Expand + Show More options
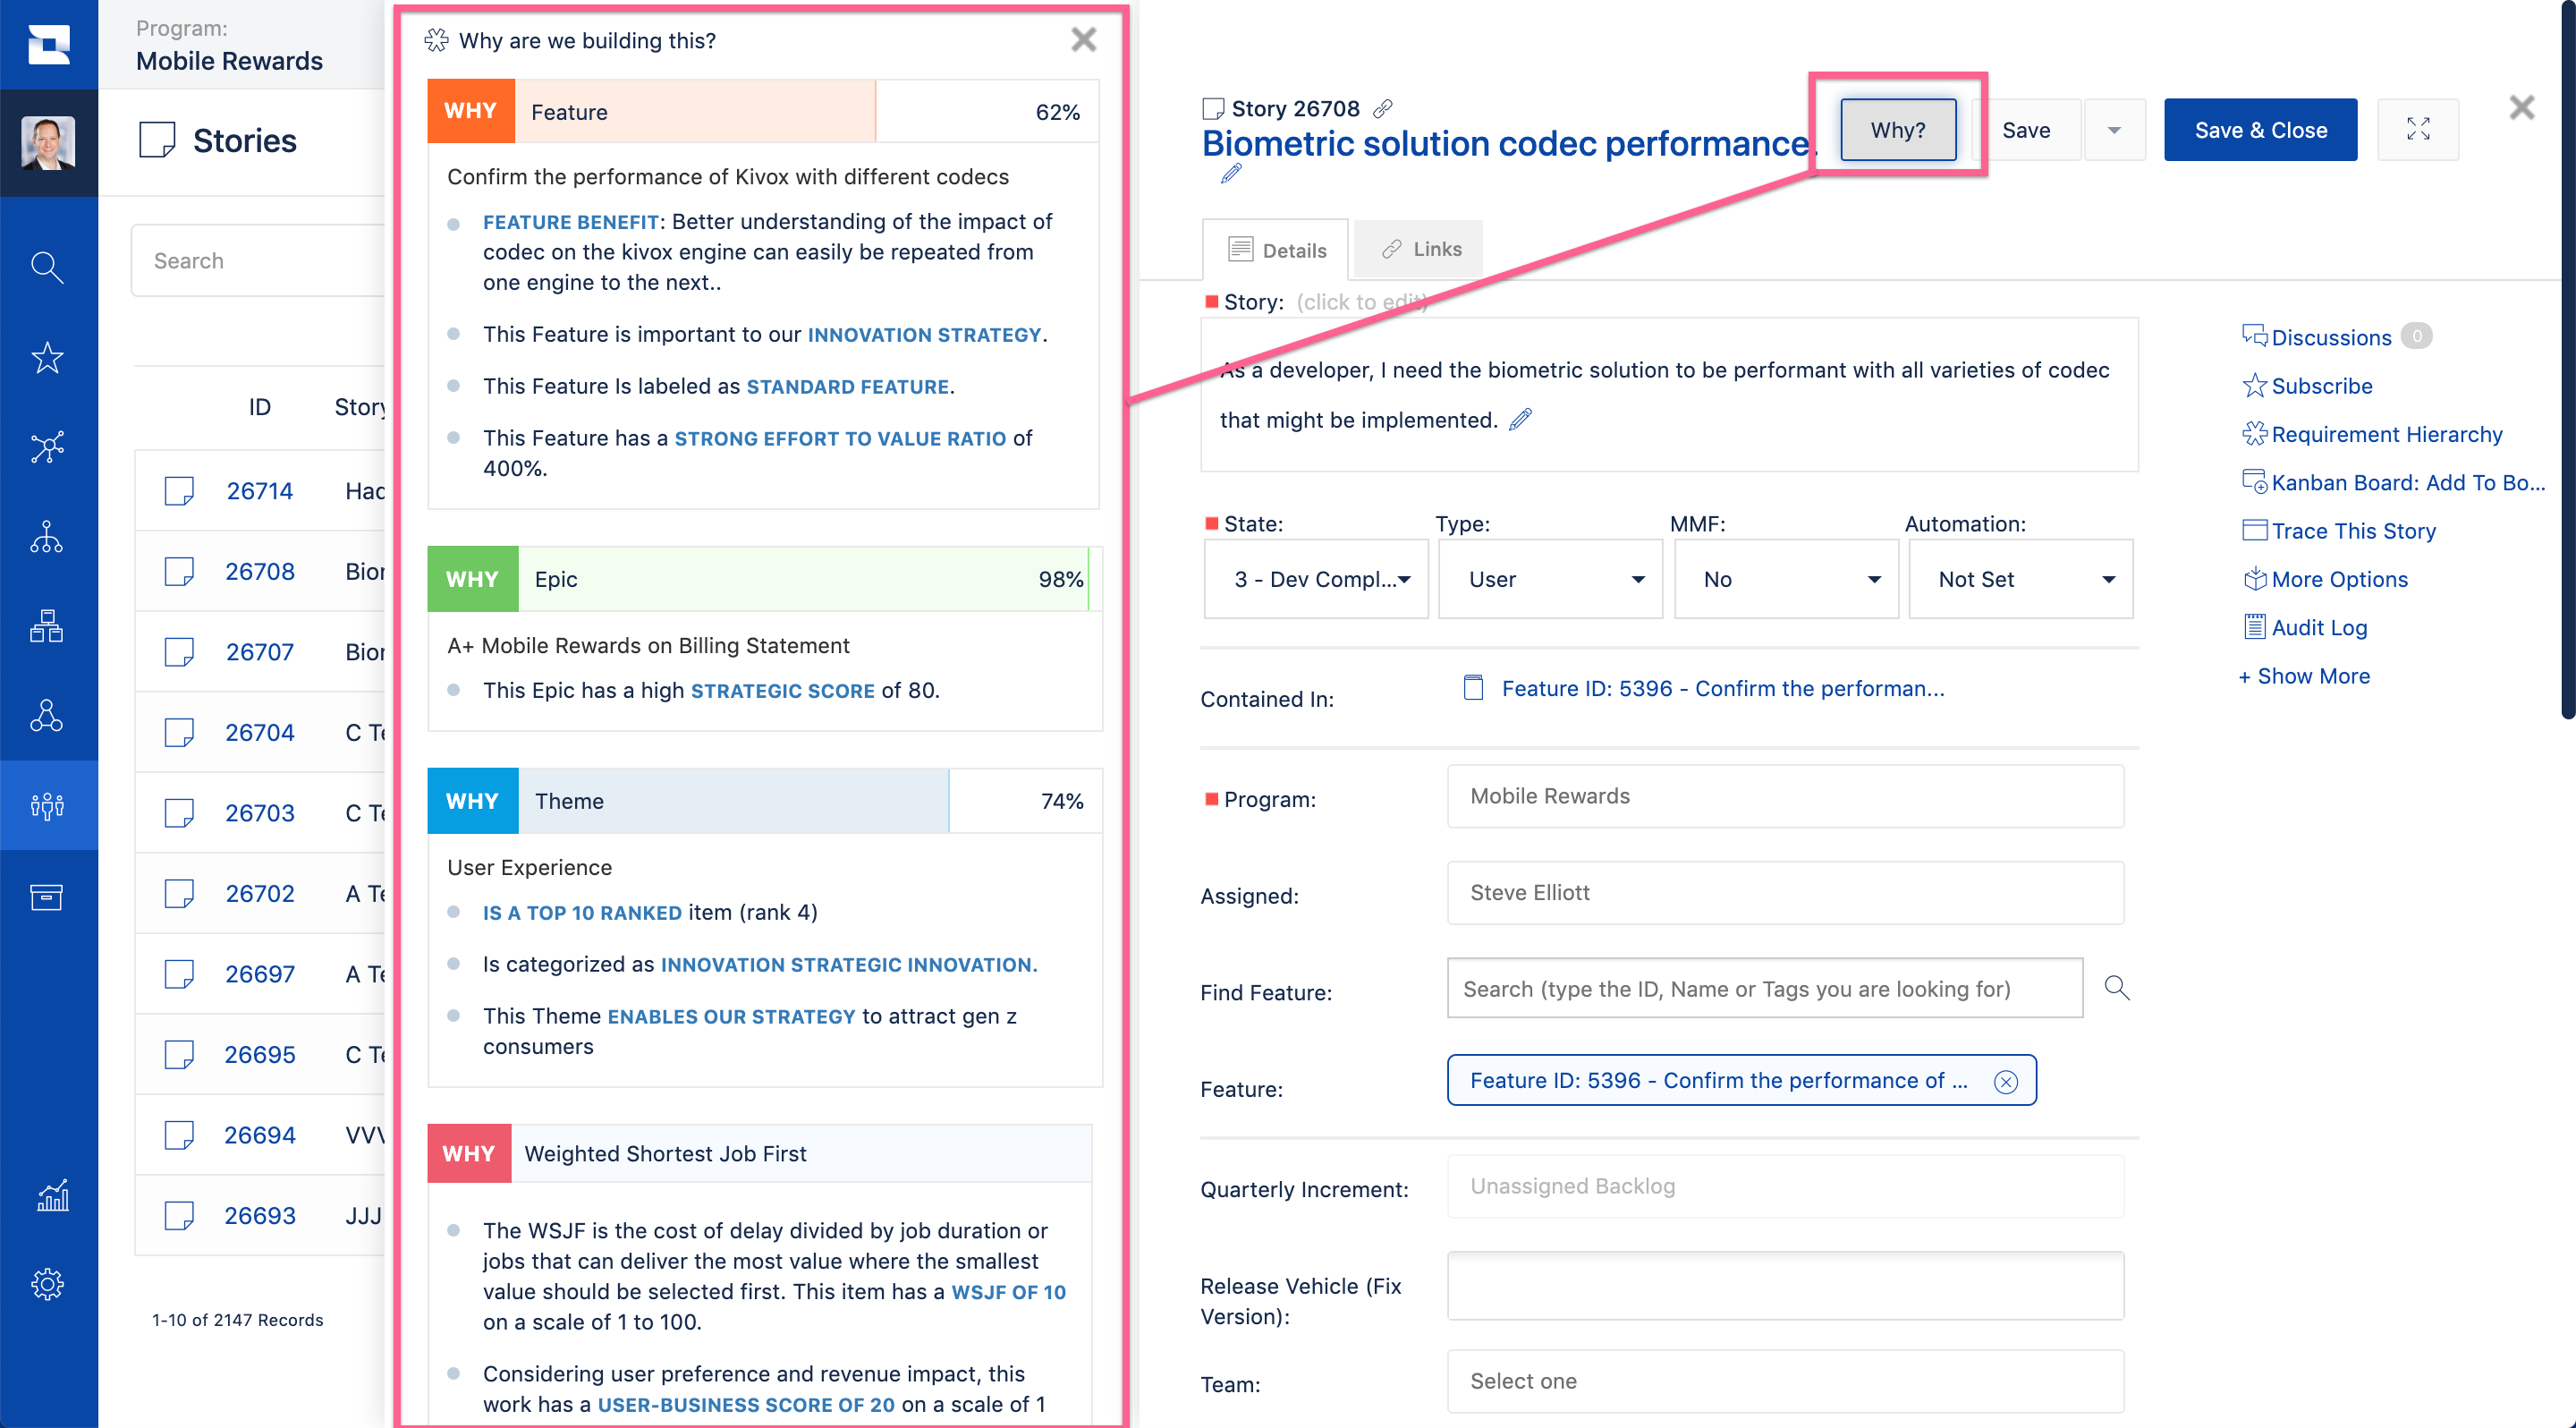2576x1428 pixels. [x=2304, y=676]
